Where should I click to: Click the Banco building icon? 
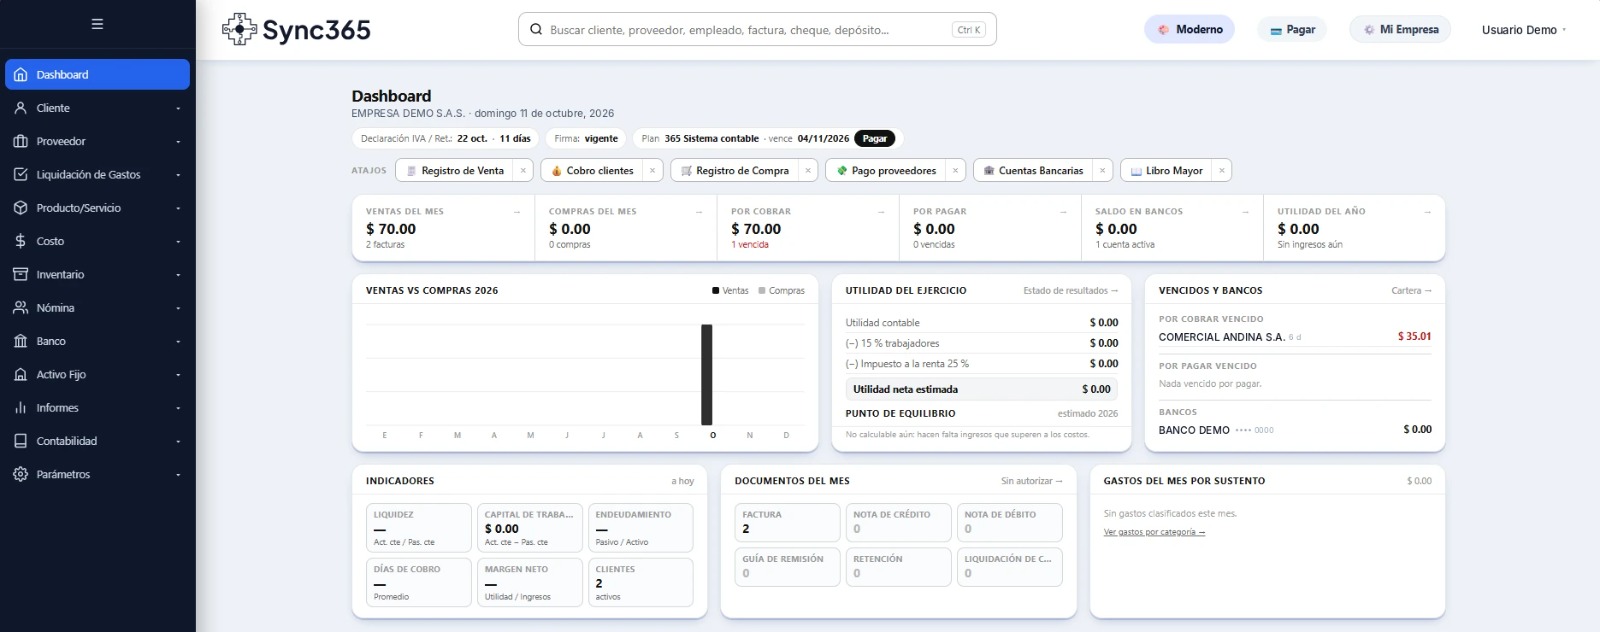pyautogui.click(x=20, y=341)
